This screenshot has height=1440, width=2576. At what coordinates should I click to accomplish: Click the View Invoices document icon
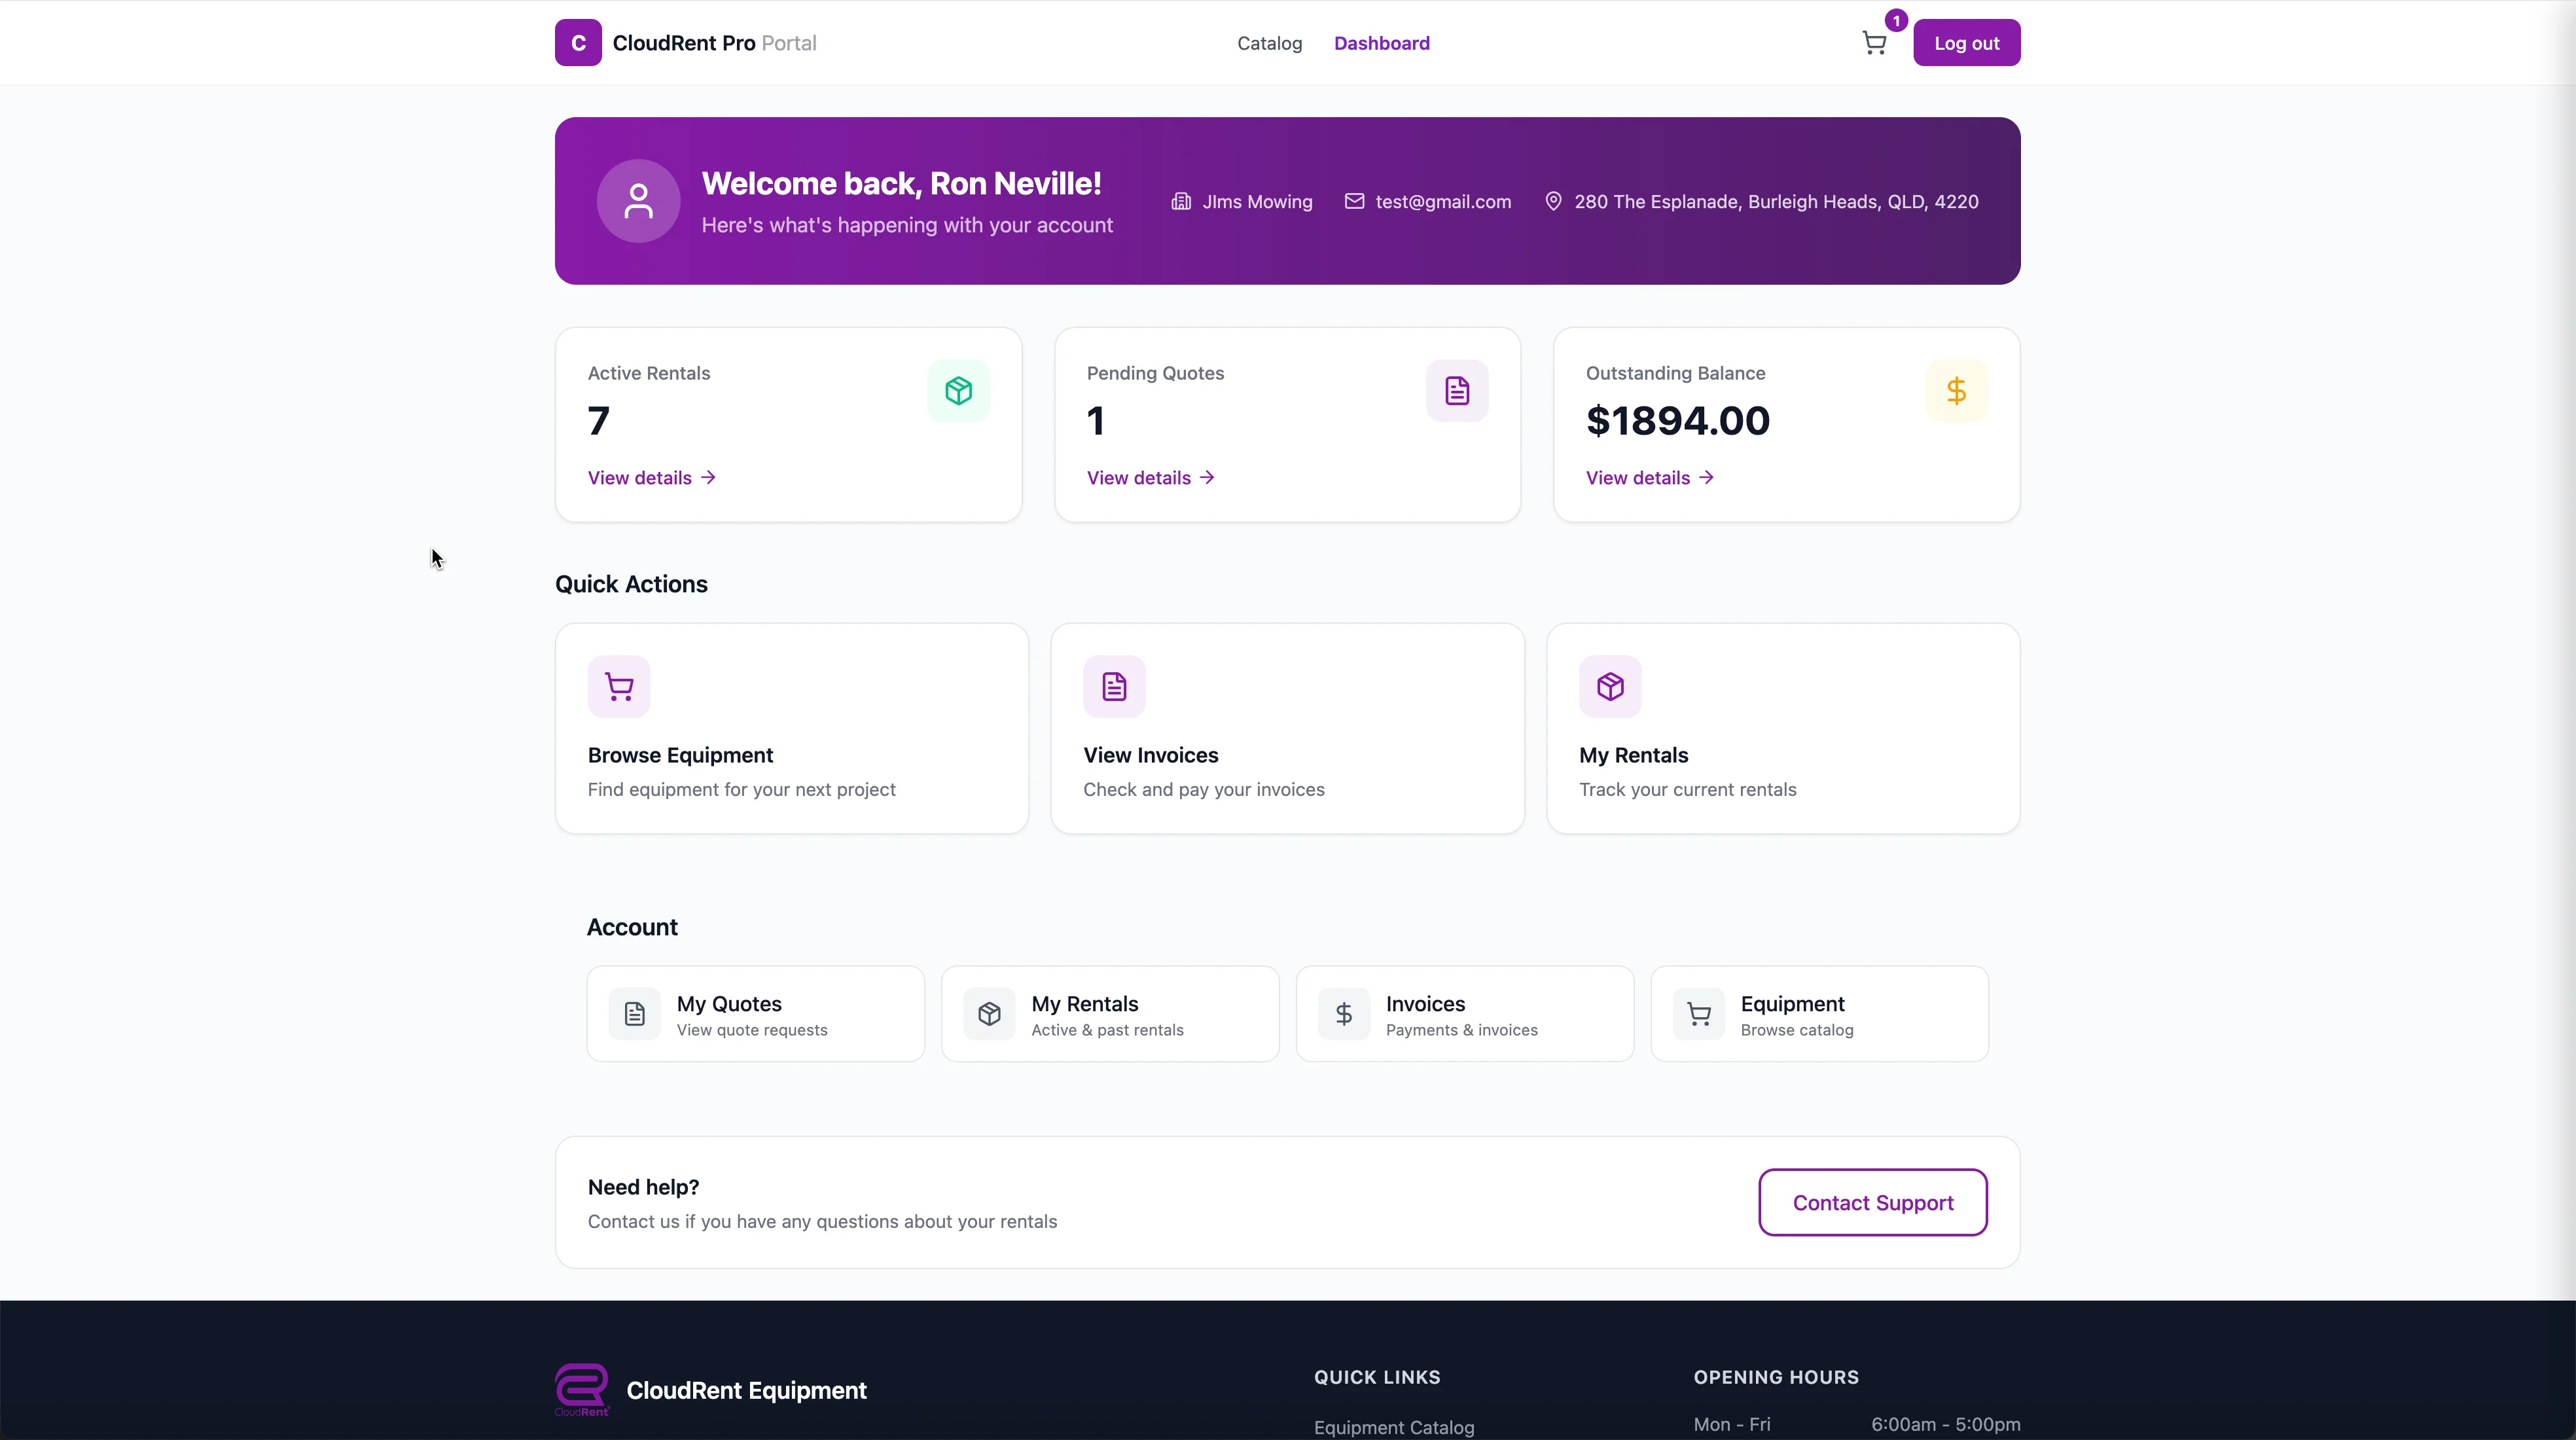tap(1114, 687)
